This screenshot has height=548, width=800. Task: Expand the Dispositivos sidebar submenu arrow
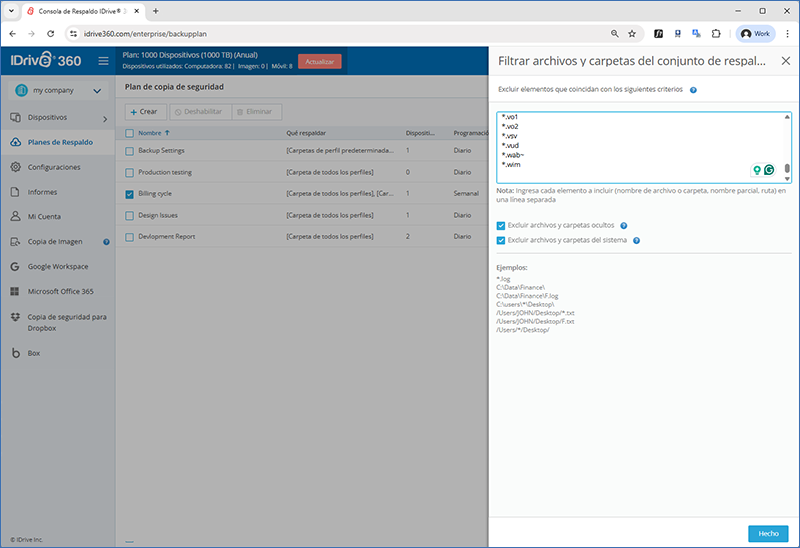105,119
